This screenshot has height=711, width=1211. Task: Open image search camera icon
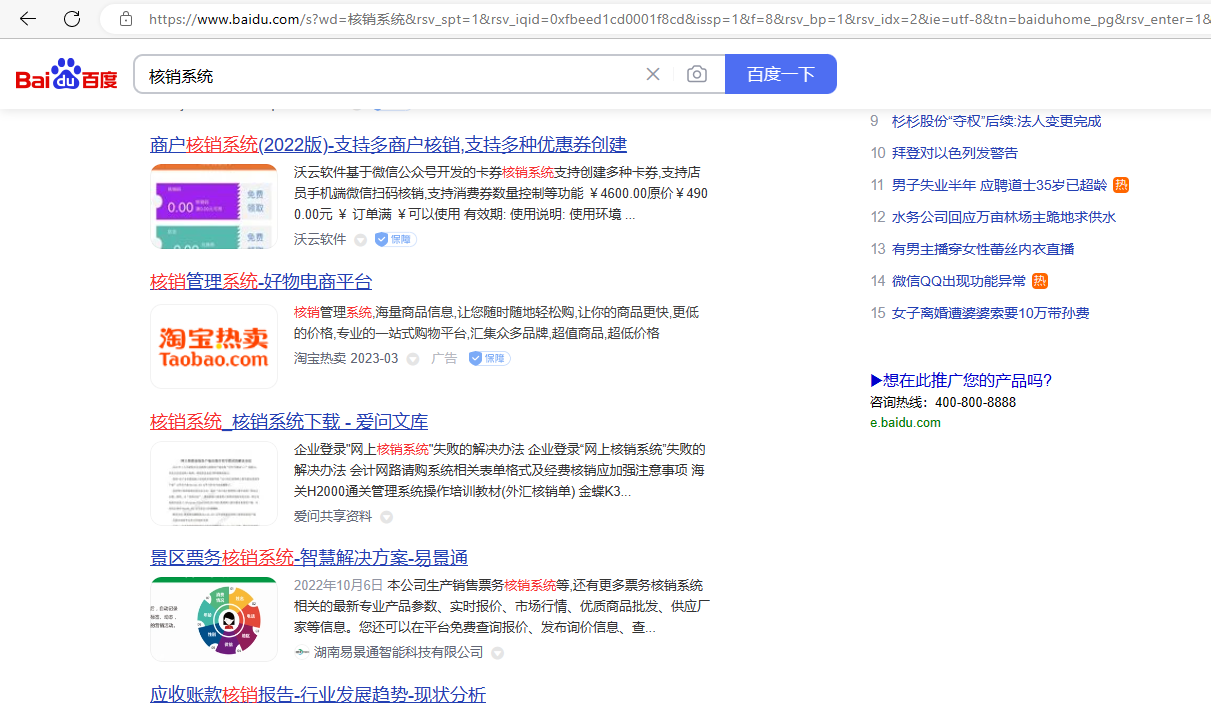click(x=697, y=74)
